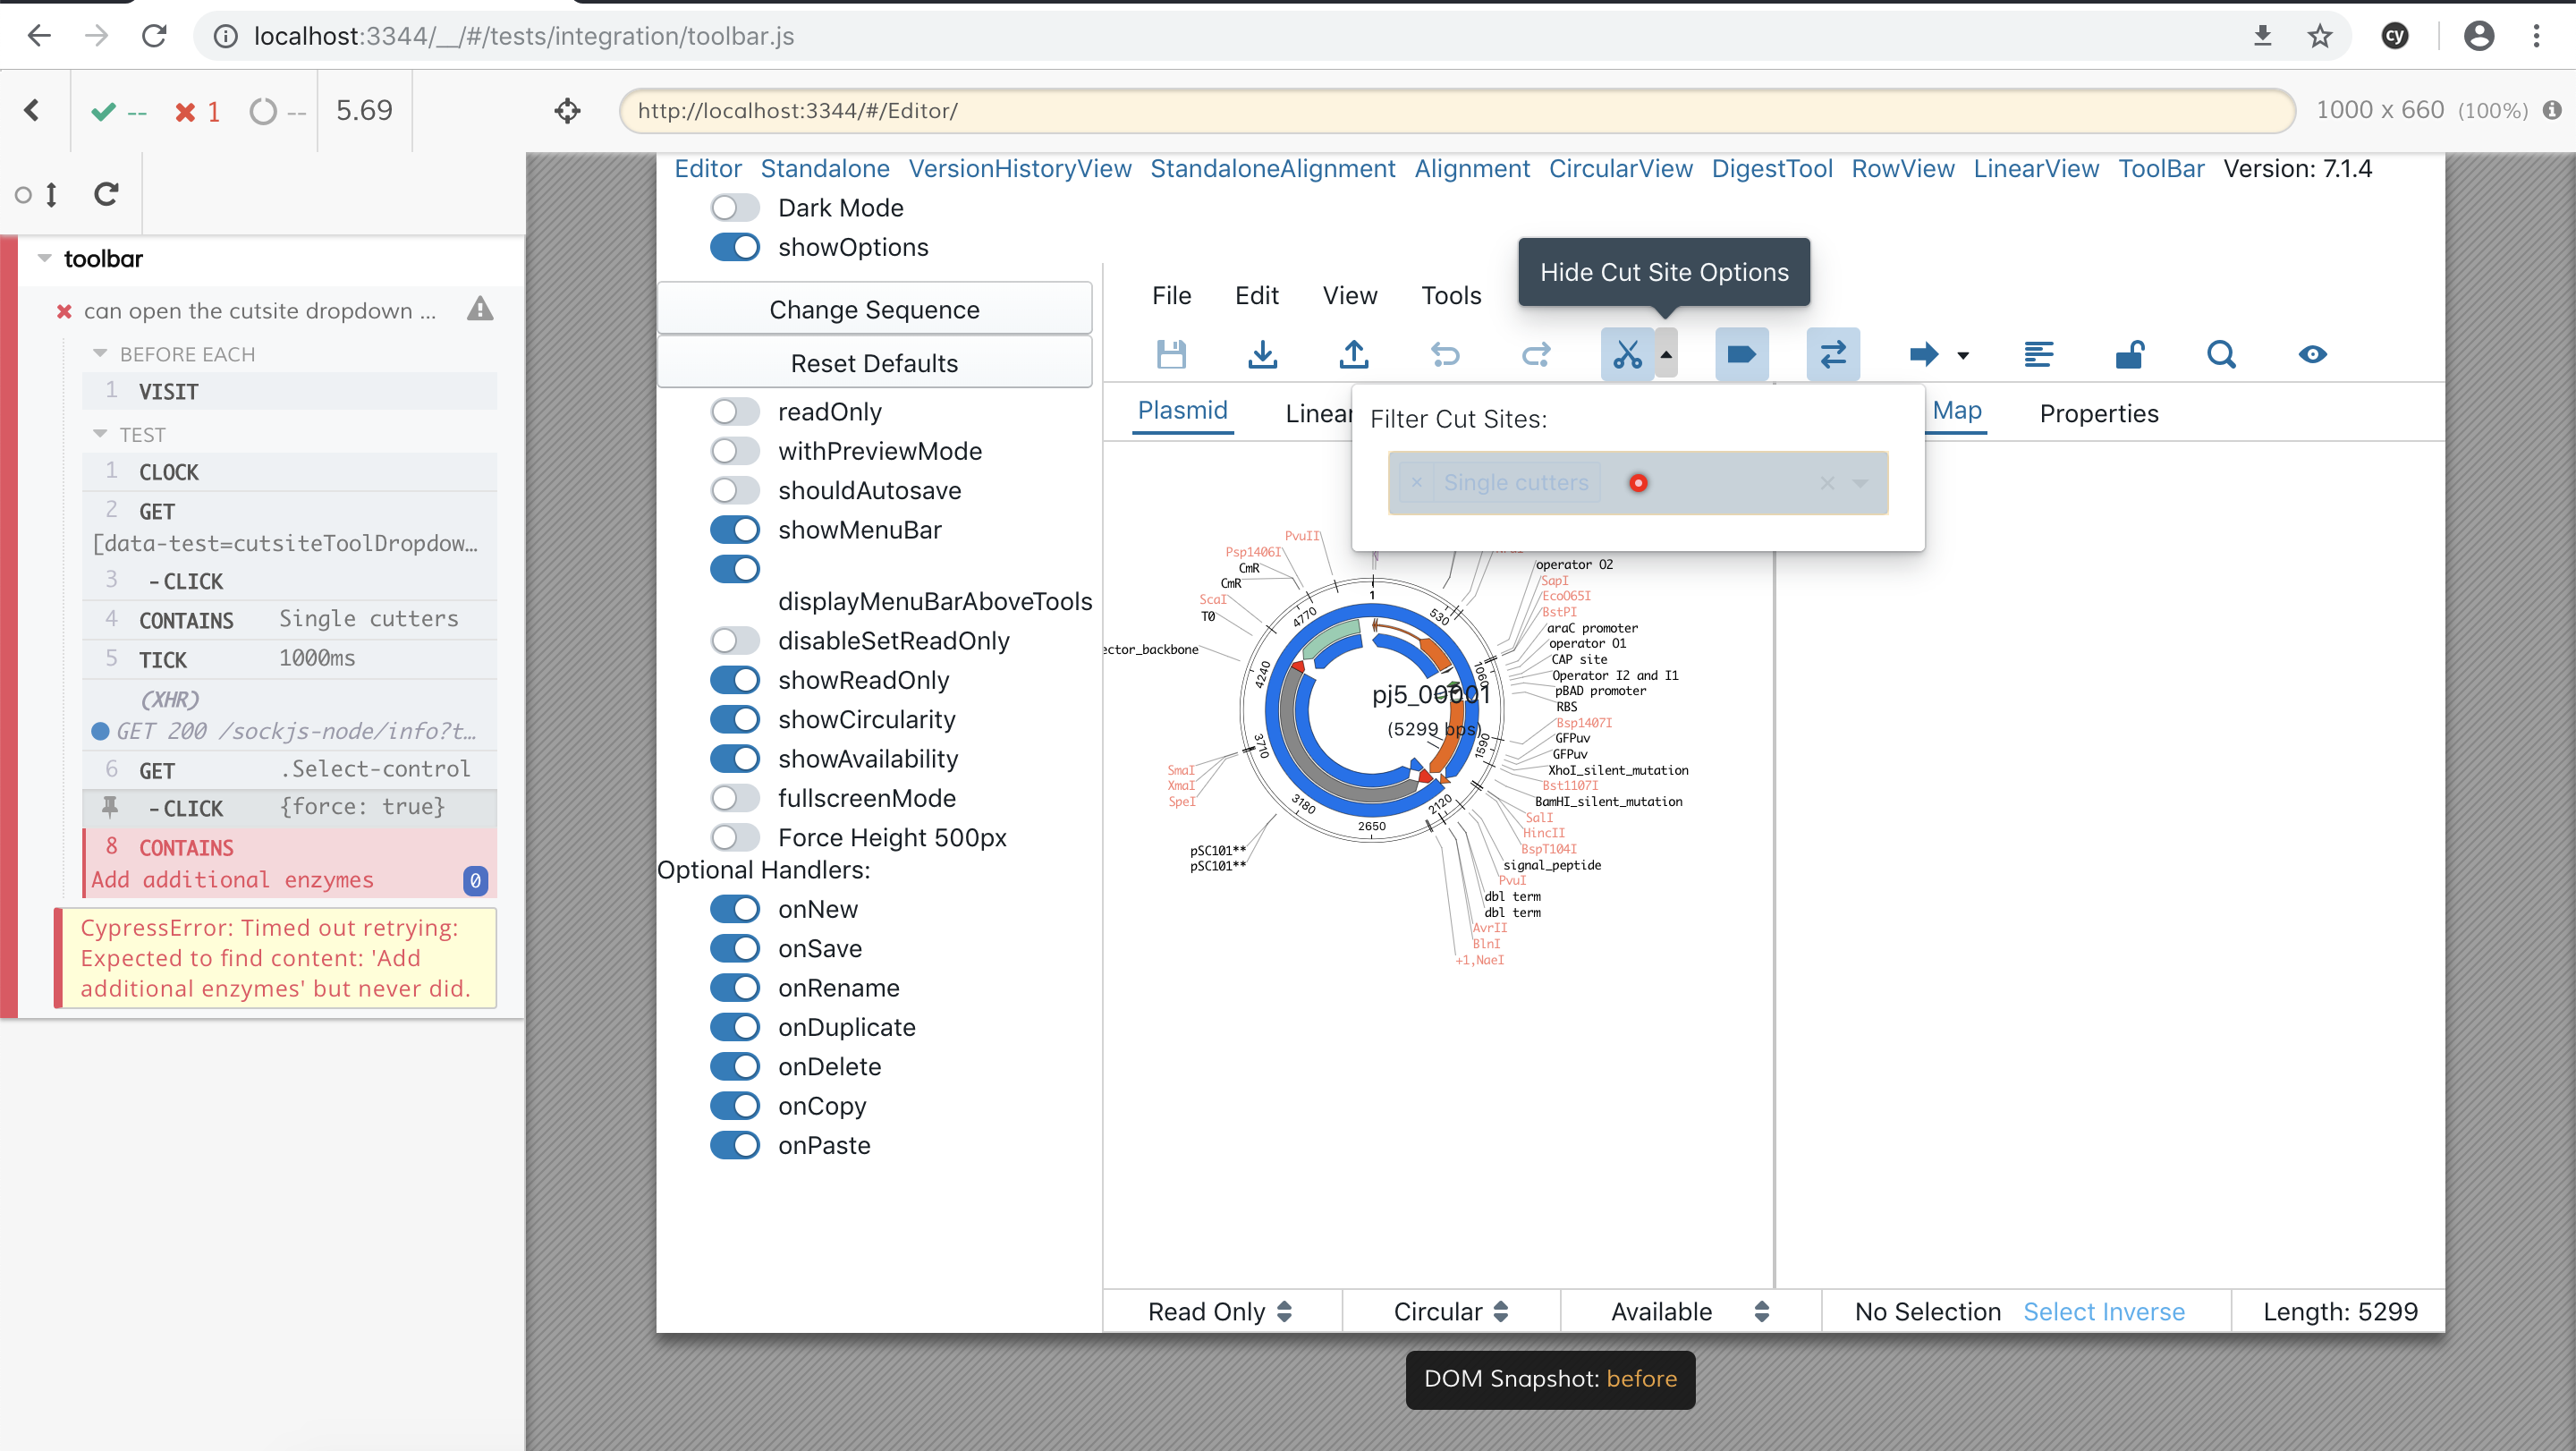Viewport: 2576px width, 1451px height.
Task: Click the download sequence icon
Action: click(x=1262, y=354)
